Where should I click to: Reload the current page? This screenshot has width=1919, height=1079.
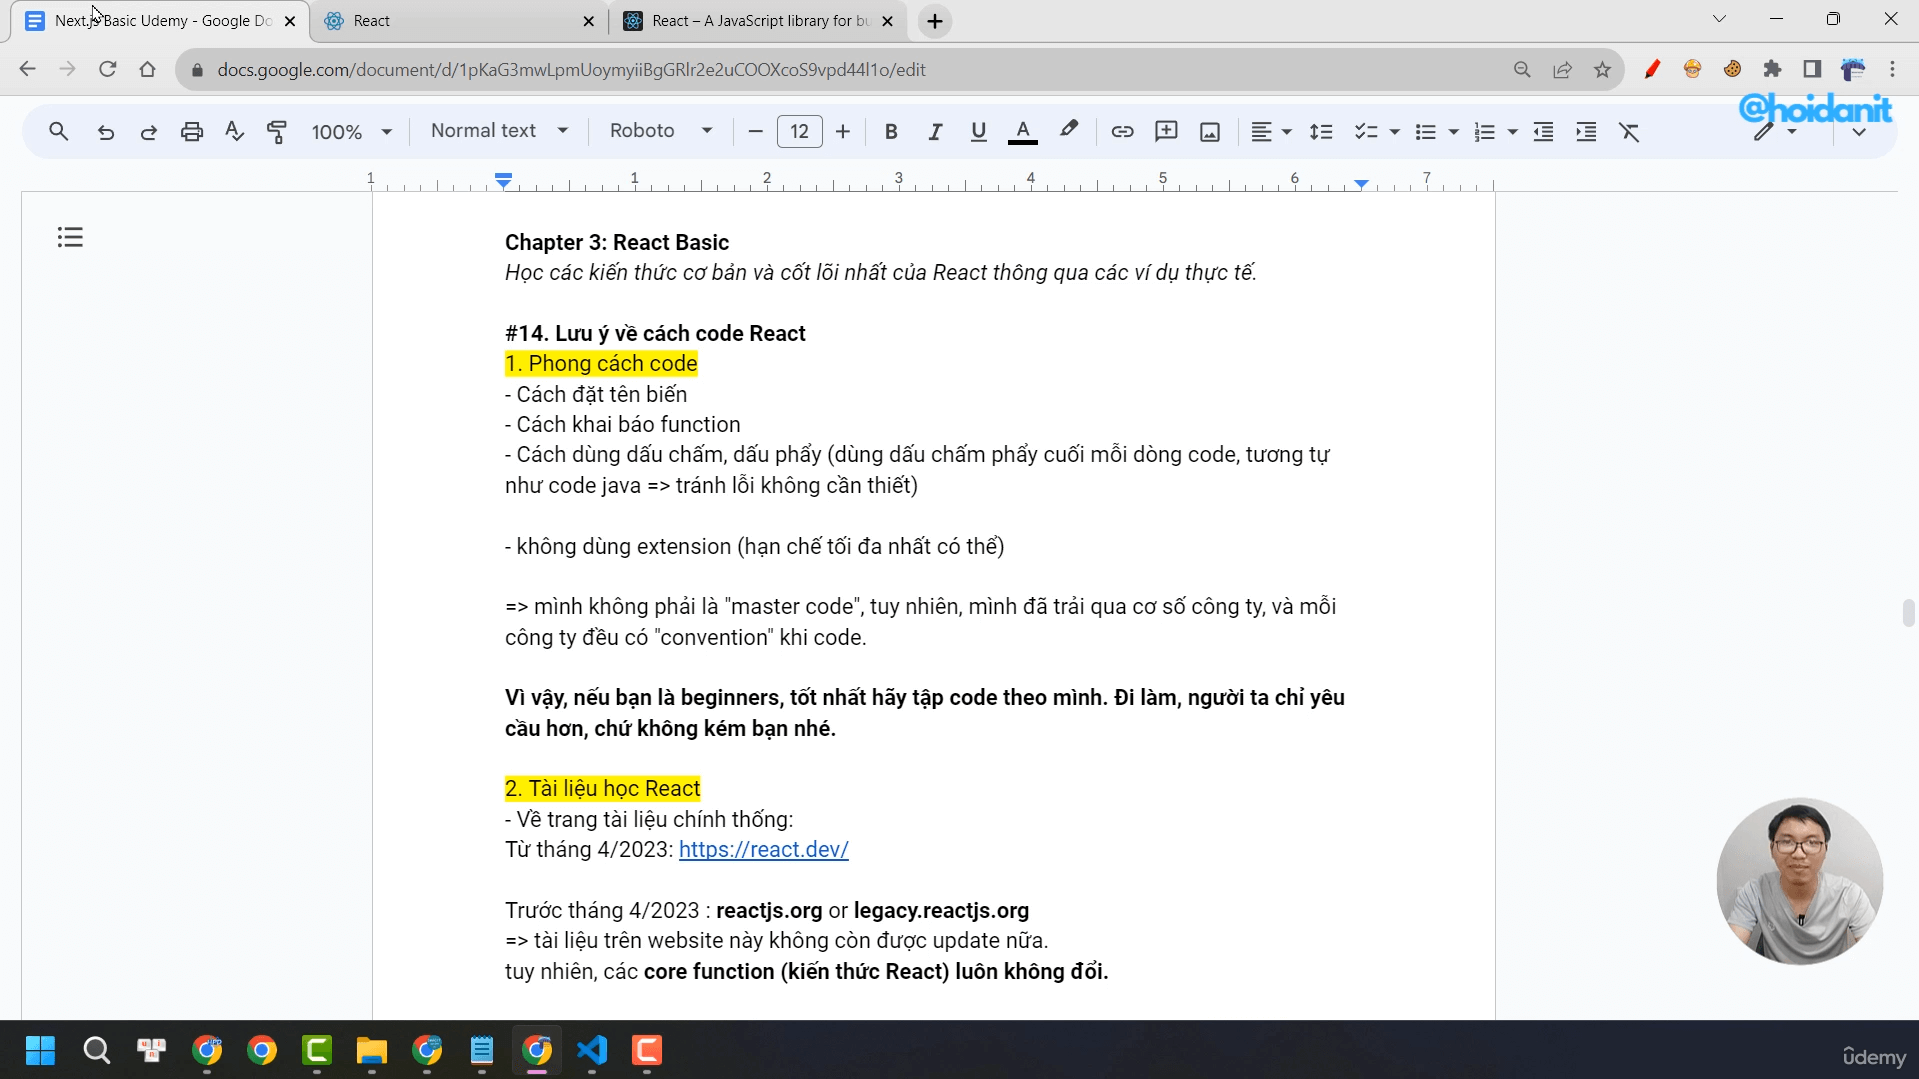[x=107, y=69]
